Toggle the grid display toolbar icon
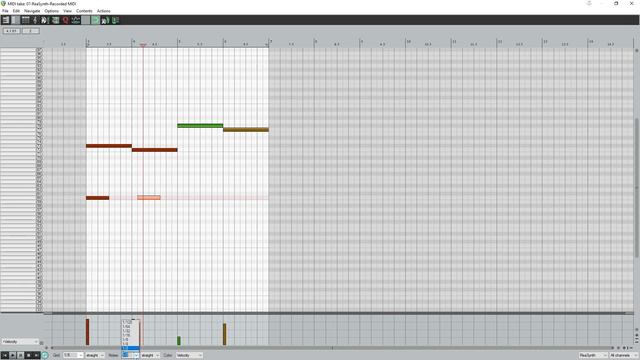 25,20
